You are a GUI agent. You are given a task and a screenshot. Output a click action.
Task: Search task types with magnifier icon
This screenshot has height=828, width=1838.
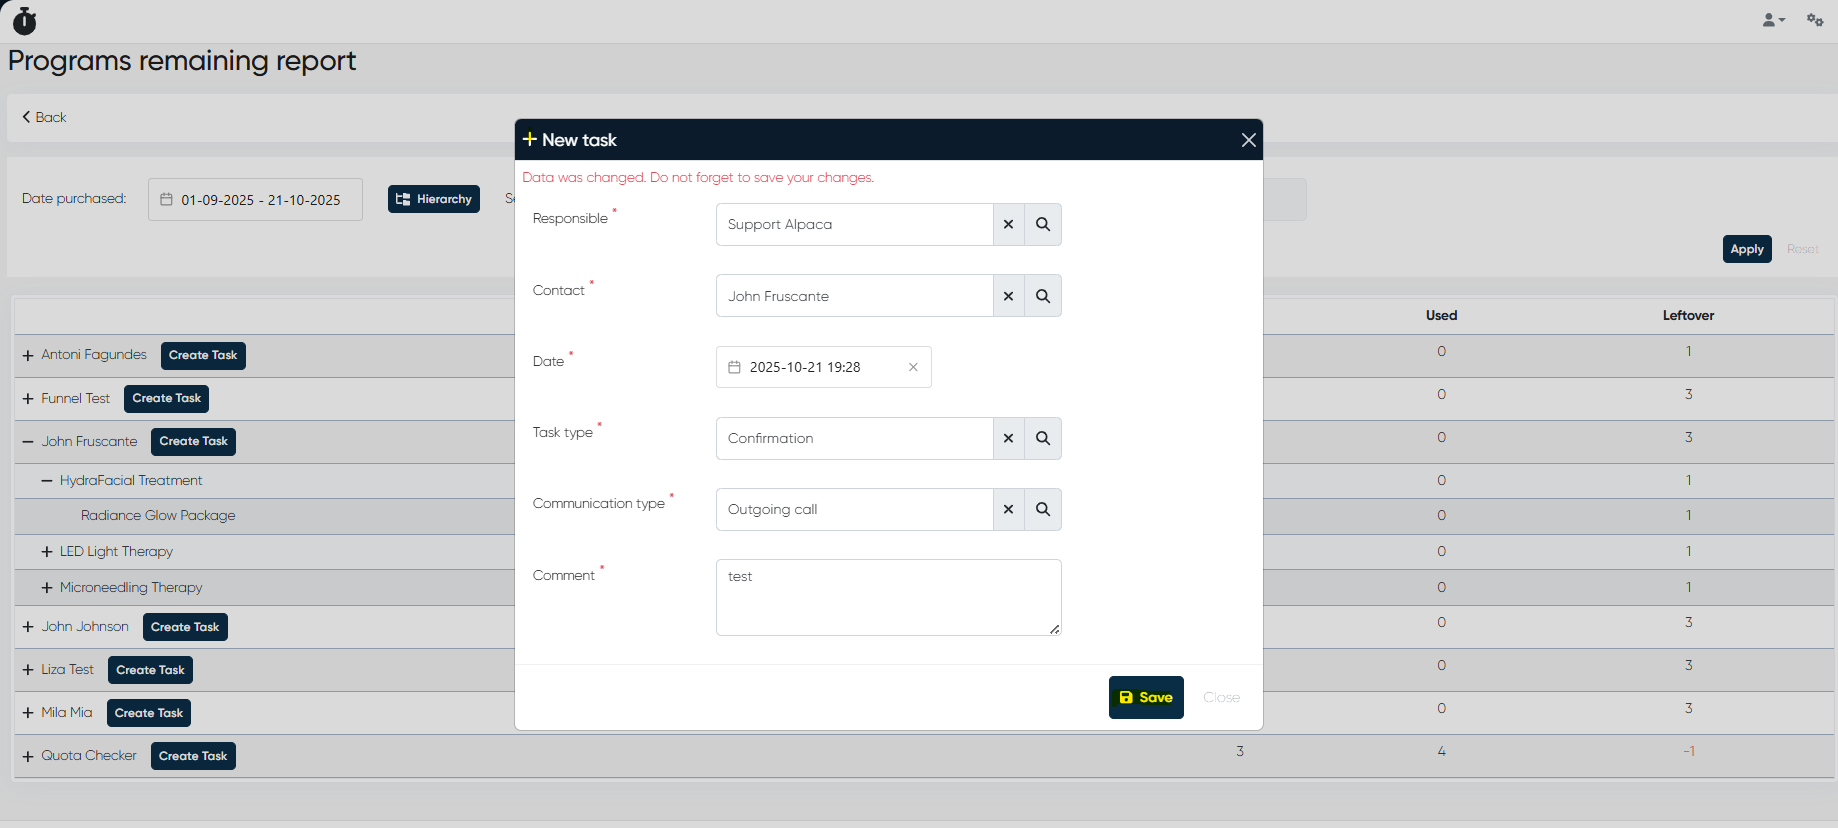1042,438
